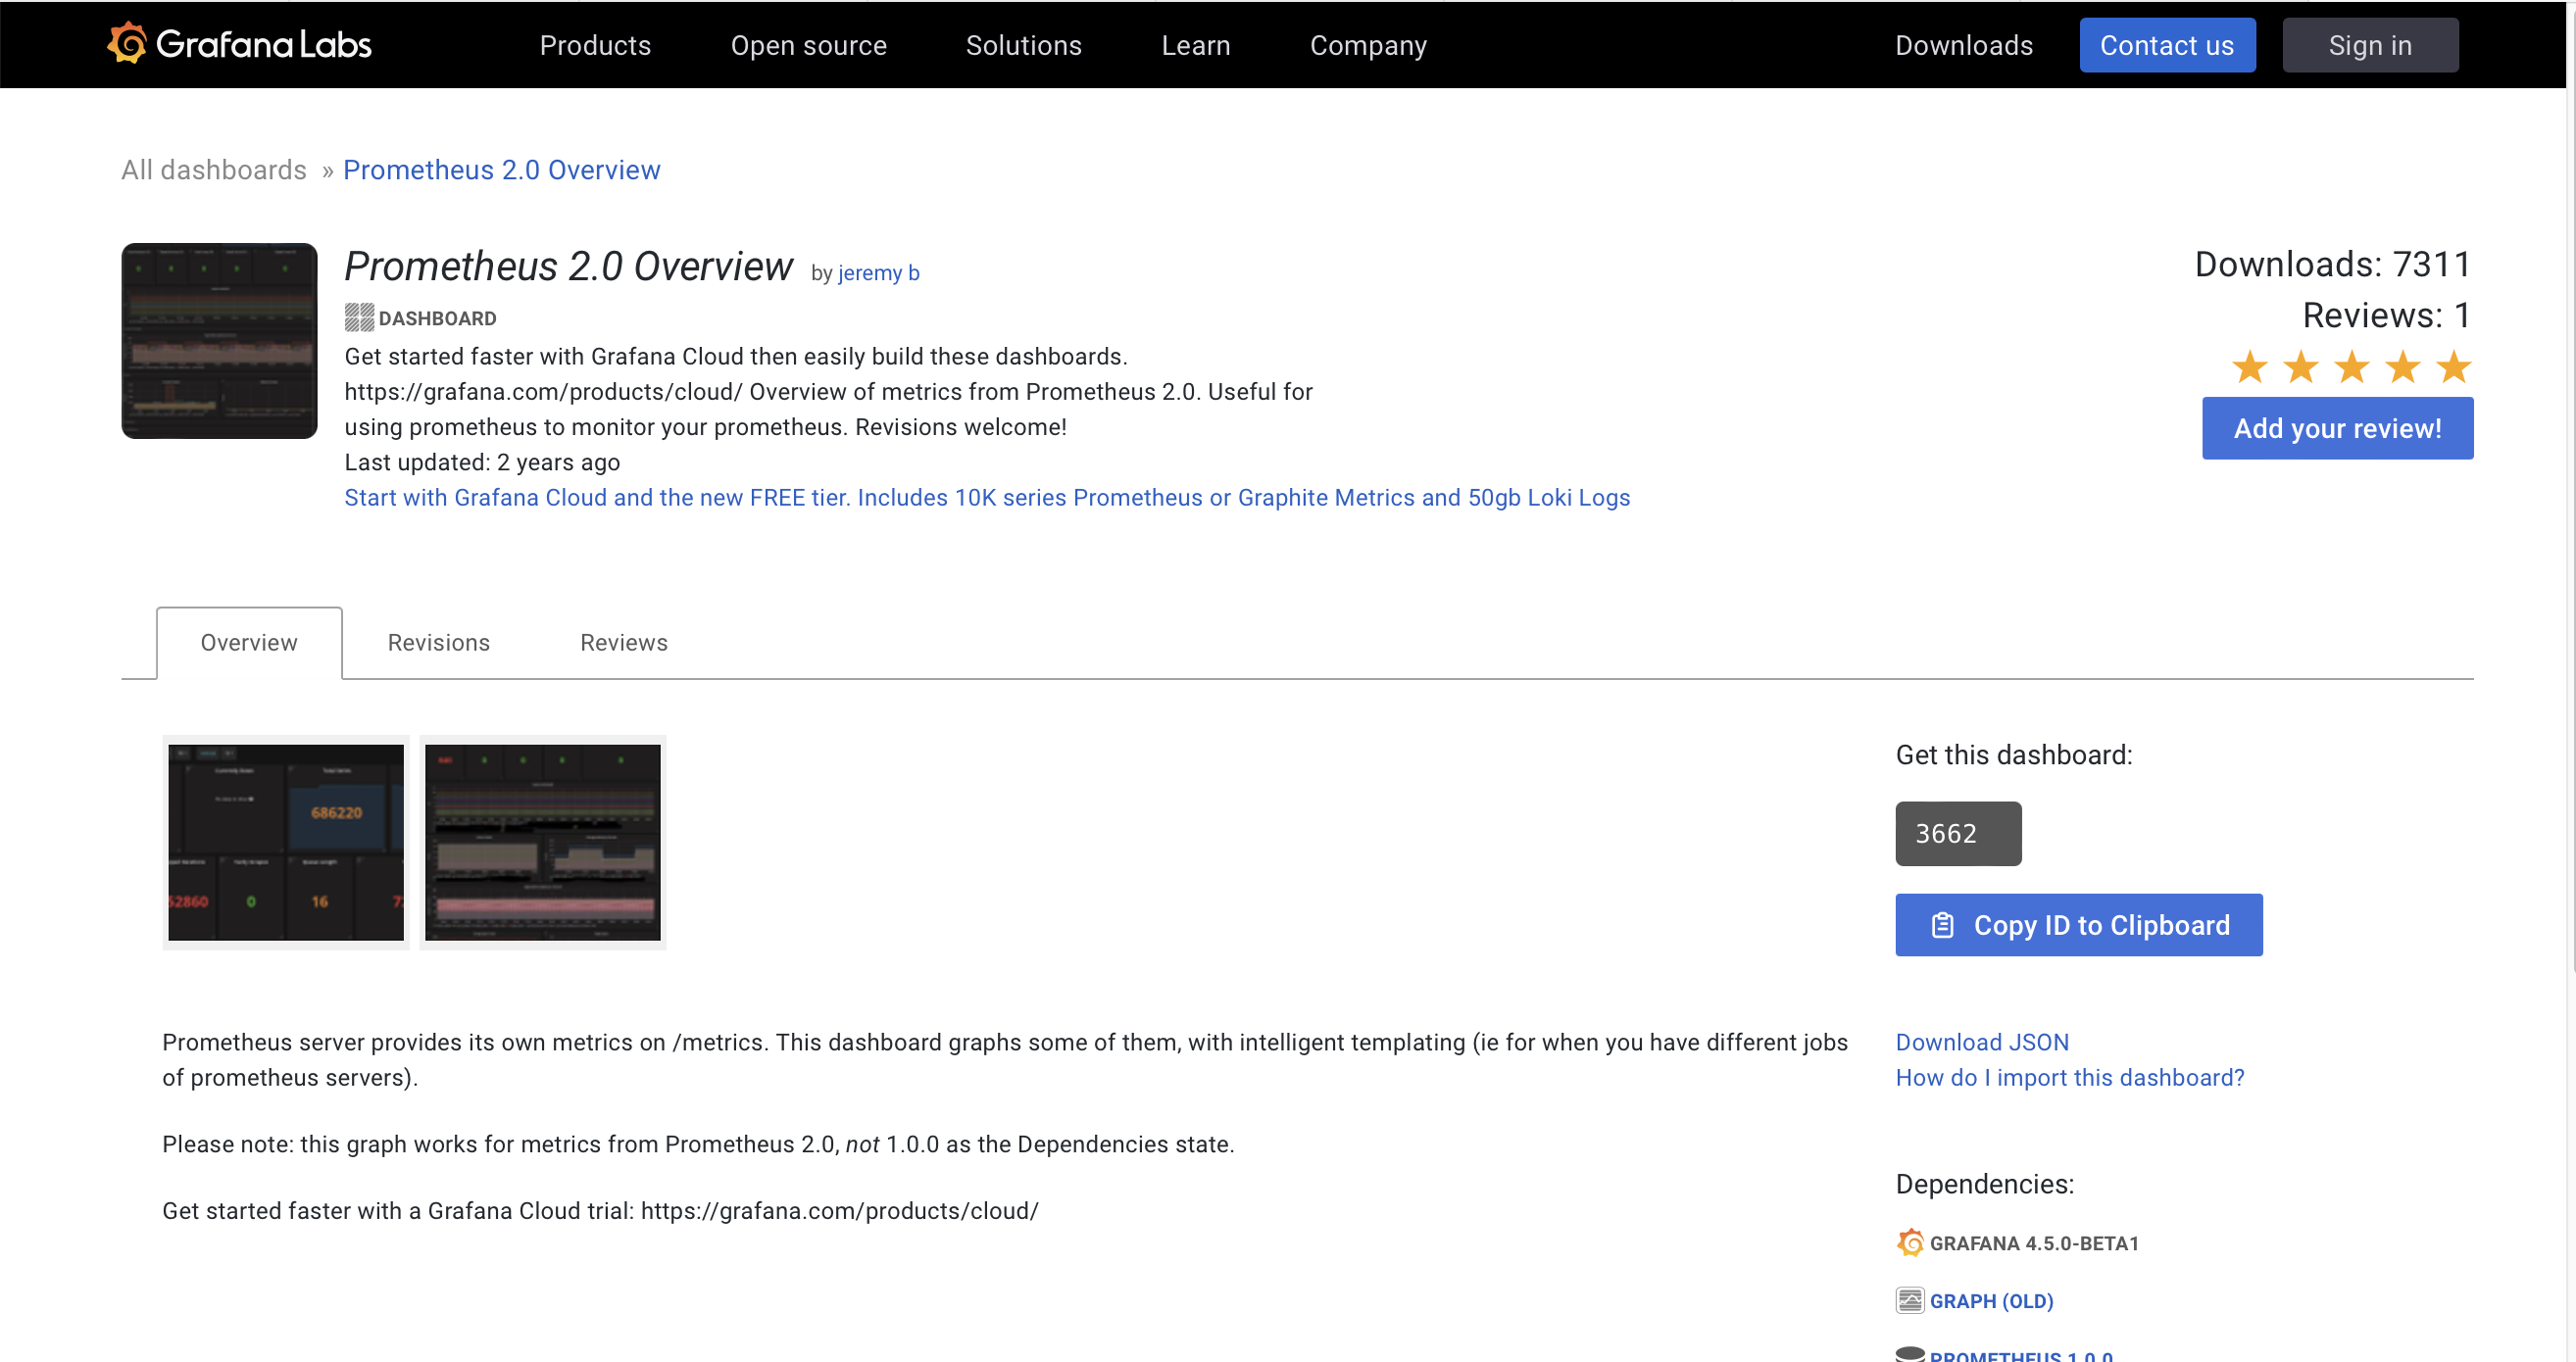
Task: Open the Learn menu
Action: point(1195,45)
